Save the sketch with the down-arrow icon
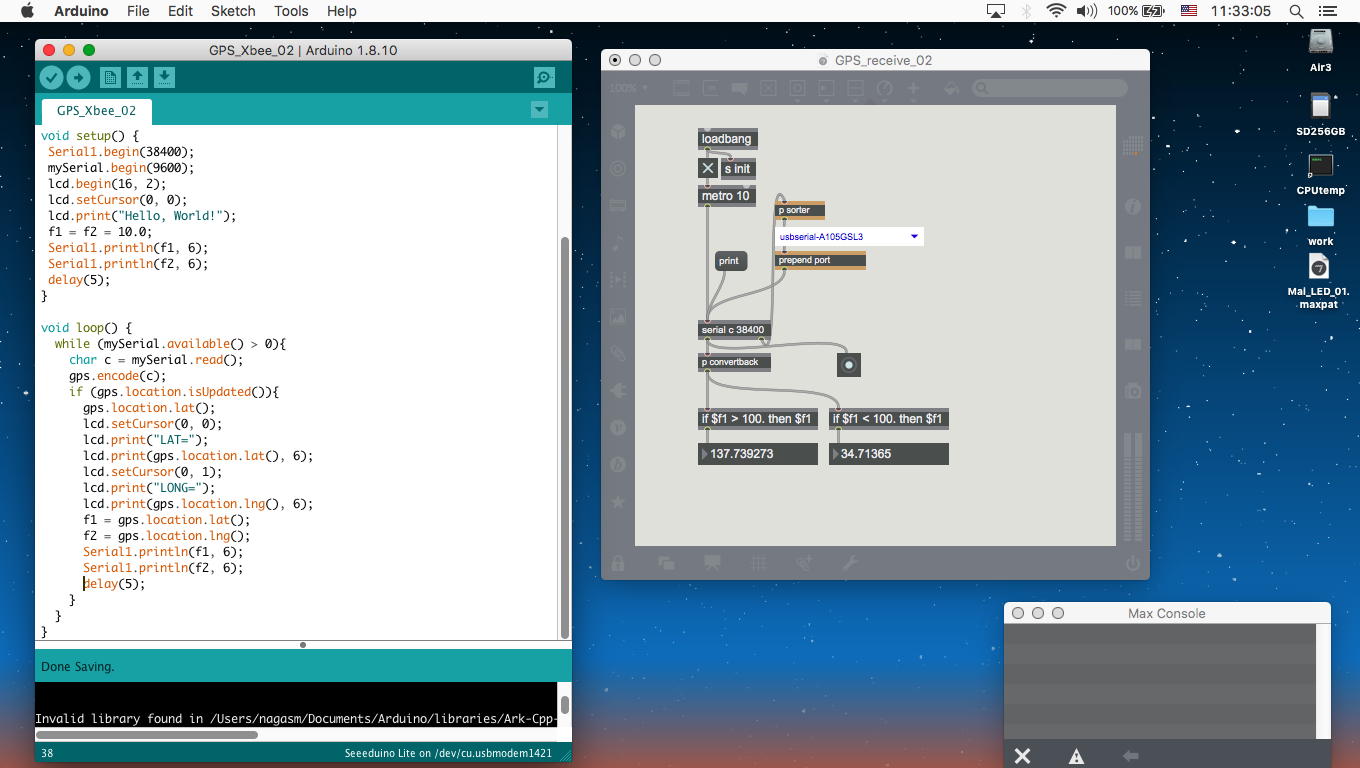Screen dimensions: 1360x768 point(164,78)
